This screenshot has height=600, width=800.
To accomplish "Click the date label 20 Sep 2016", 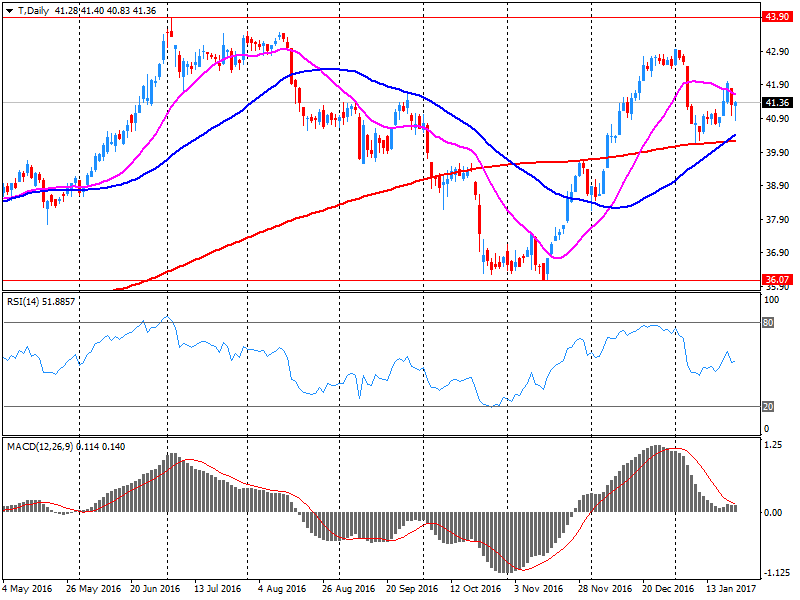I will (x=412, y=589).
